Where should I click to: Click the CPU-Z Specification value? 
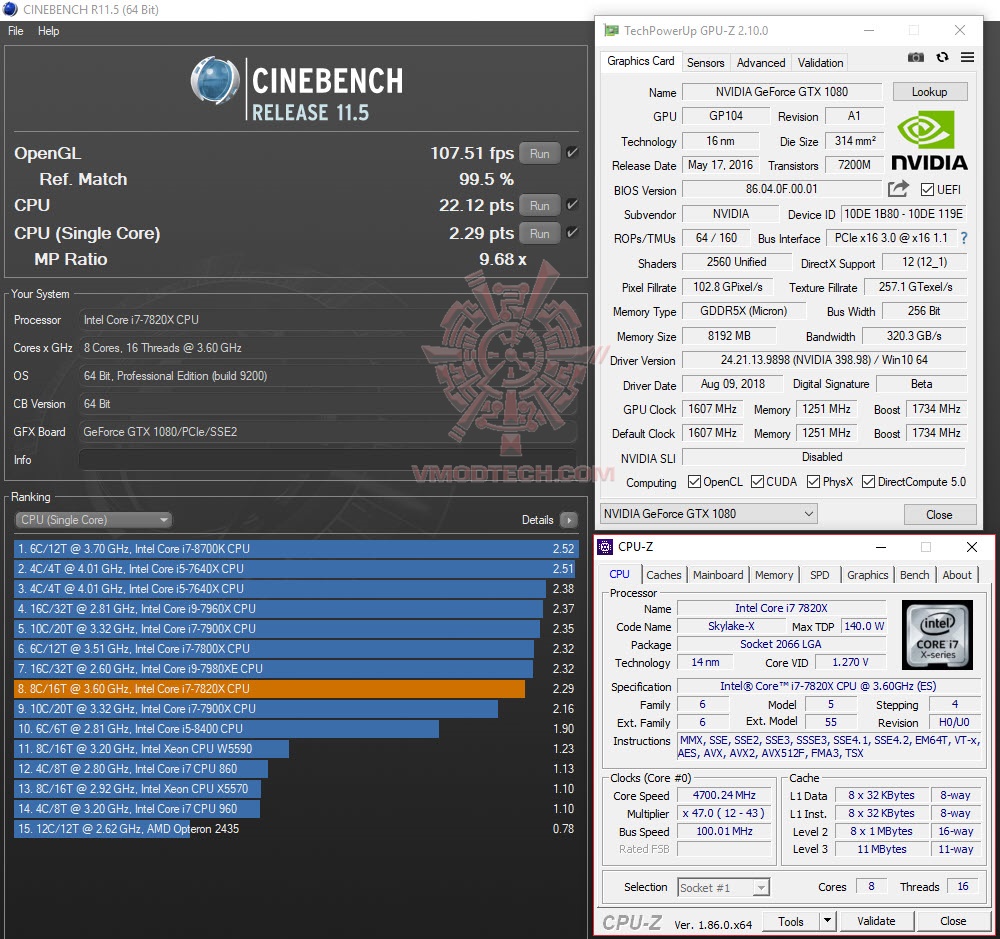coord(828,686)
